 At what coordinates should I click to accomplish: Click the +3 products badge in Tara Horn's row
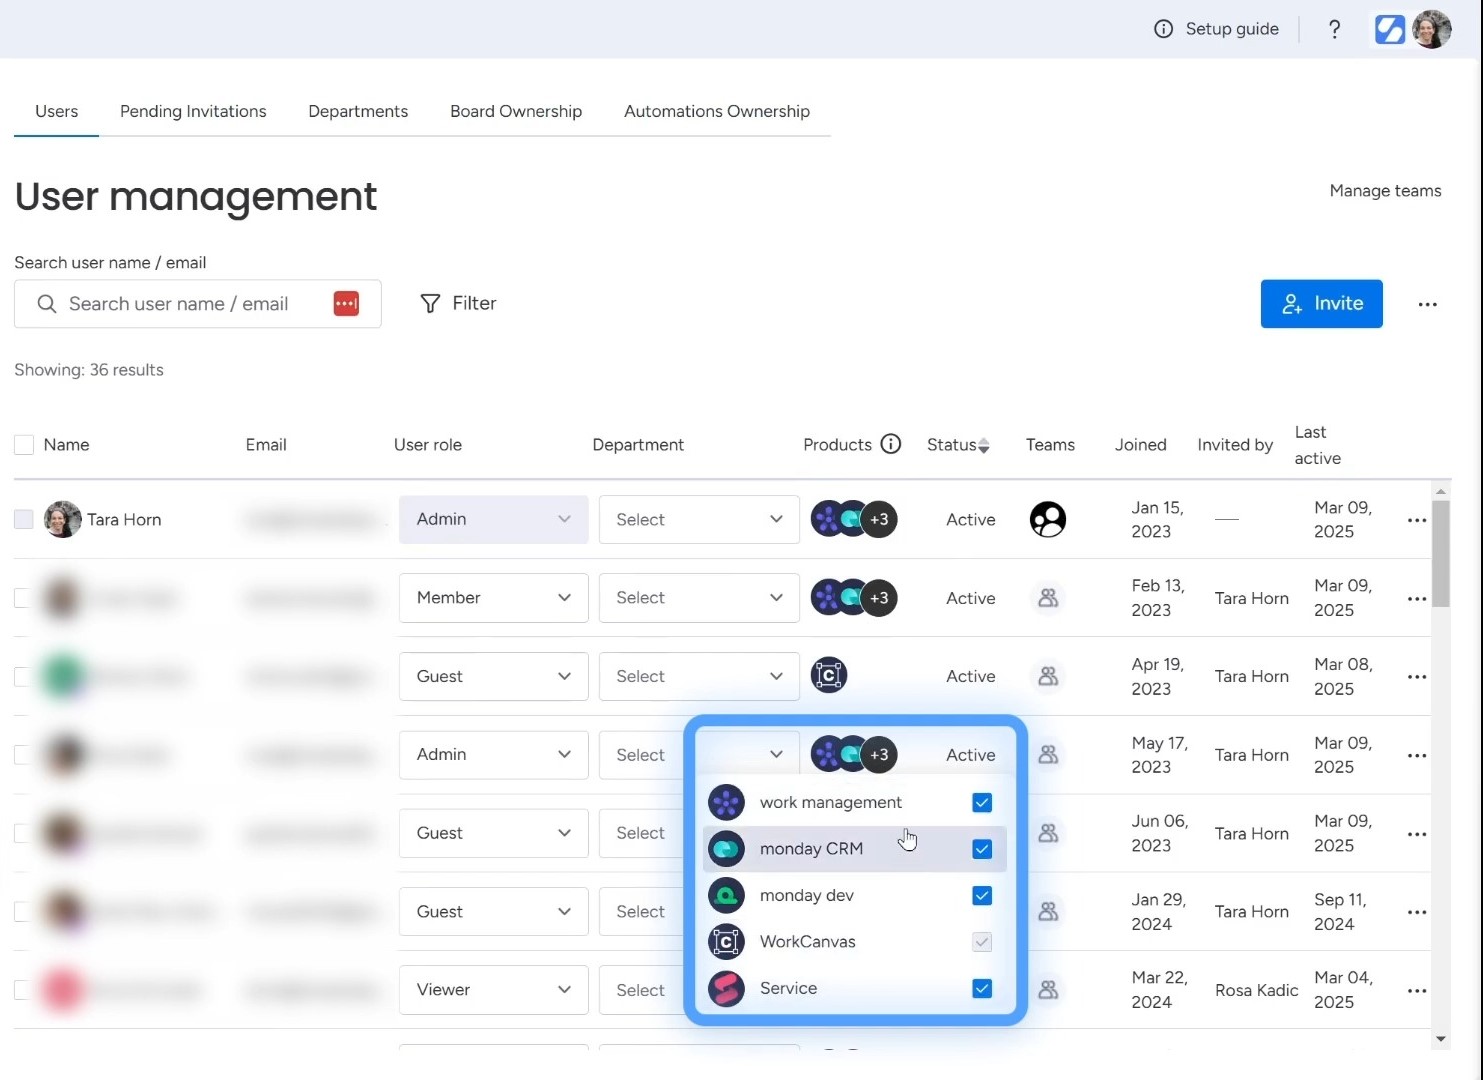point(879,519)
